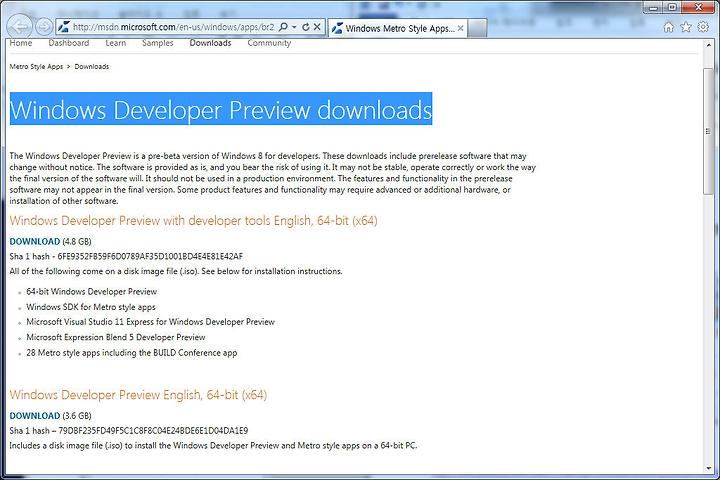720x480 pixels.
Task: Click list item 28 Metro style apps
Action: [x=132, y=353]
